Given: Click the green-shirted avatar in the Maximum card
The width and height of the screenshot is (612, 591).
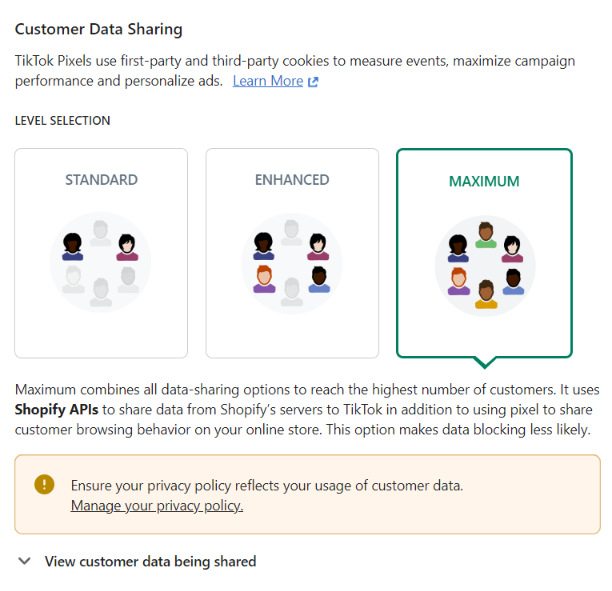Looking at the screenshot, I should pos(486,236).
